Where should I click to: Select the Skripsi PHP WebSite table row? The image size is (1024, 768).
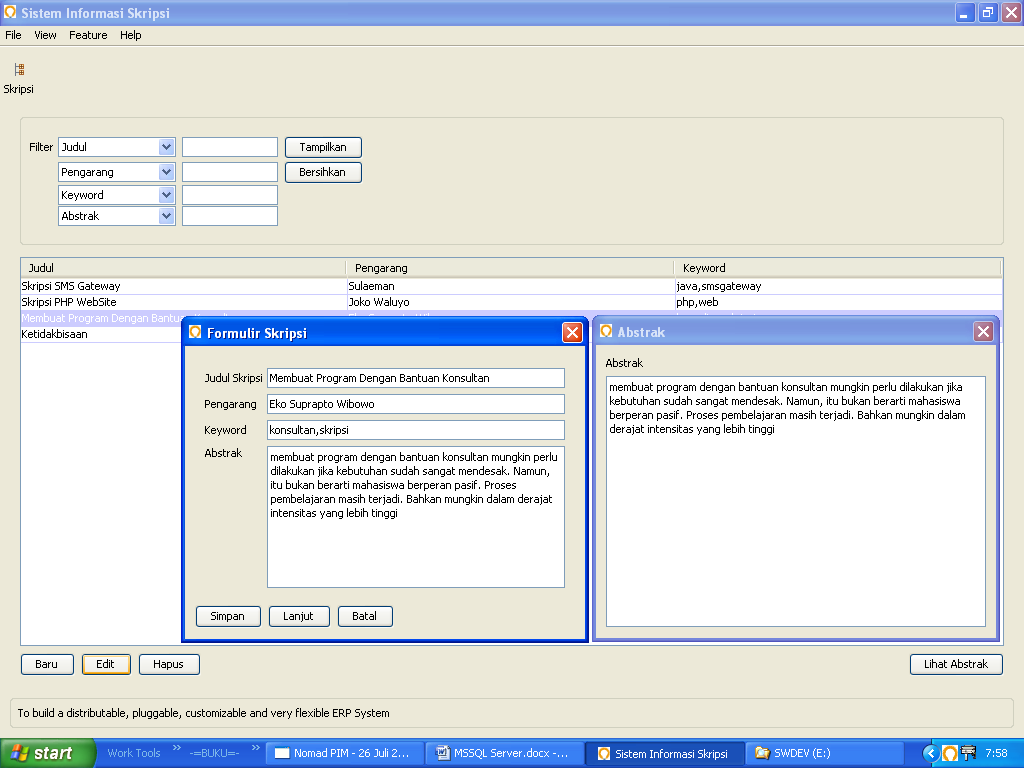(x=511, y=302)
